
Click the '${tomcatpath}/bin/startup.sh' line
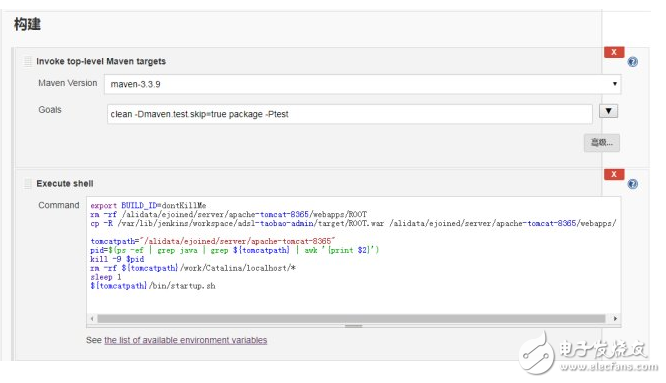(153, 286)
